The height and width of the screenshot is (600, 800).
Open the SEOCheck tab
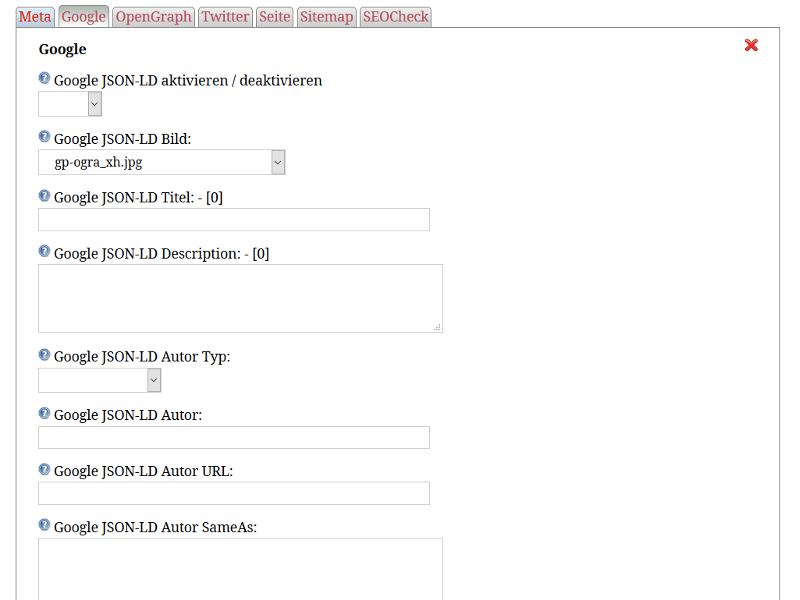395,17
